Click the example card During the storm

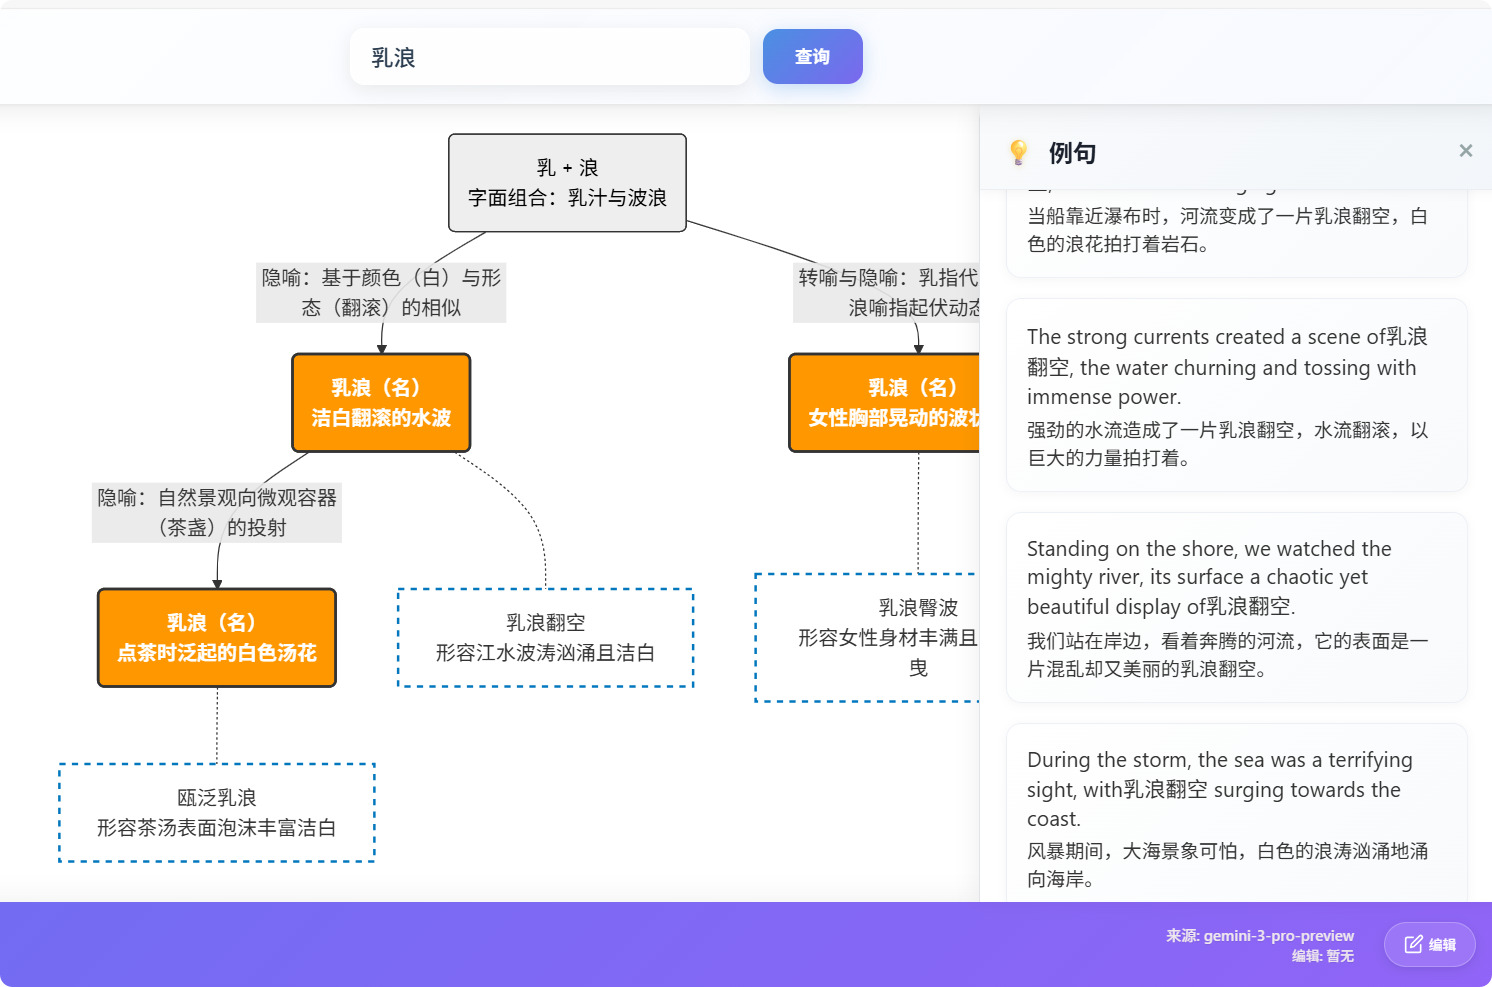coord(1236,815)
